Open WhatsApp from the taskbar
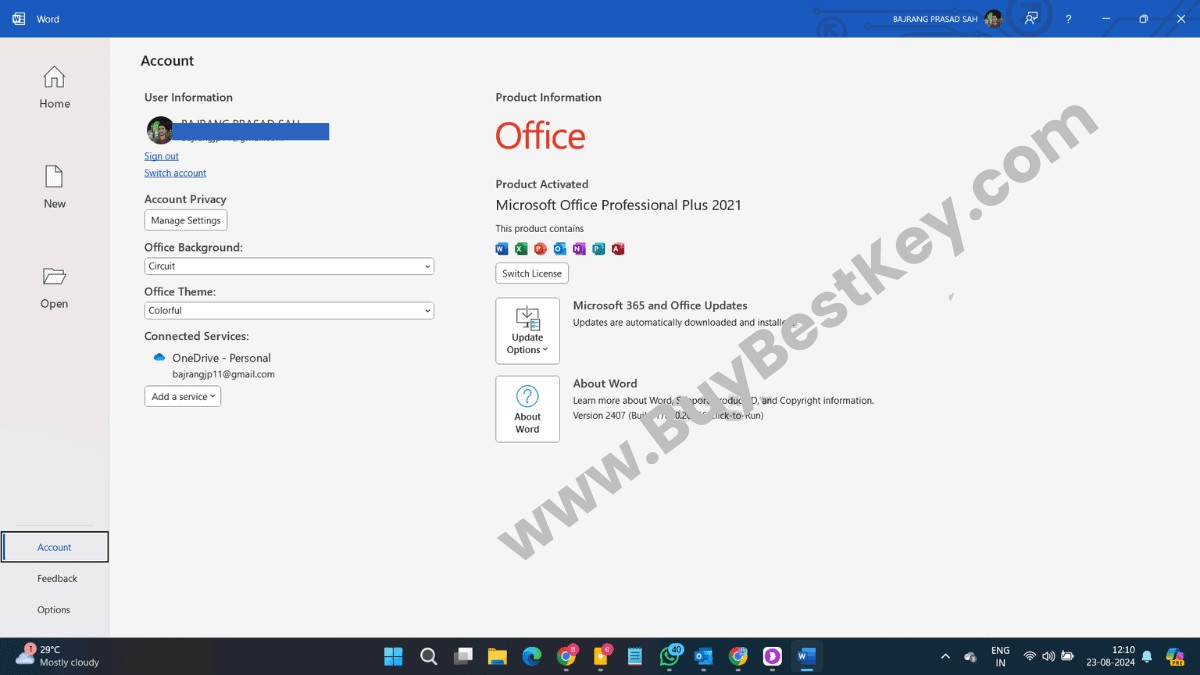 click(x=669, y=656)
